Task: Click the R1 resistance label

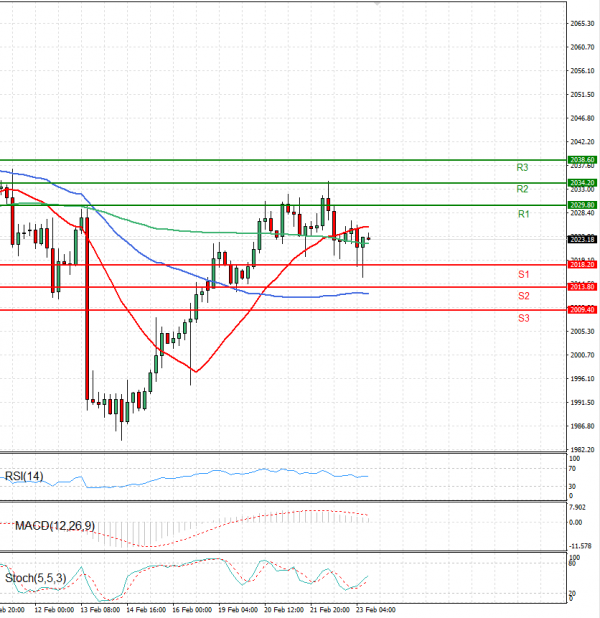Action: click(x=523, y=214)
